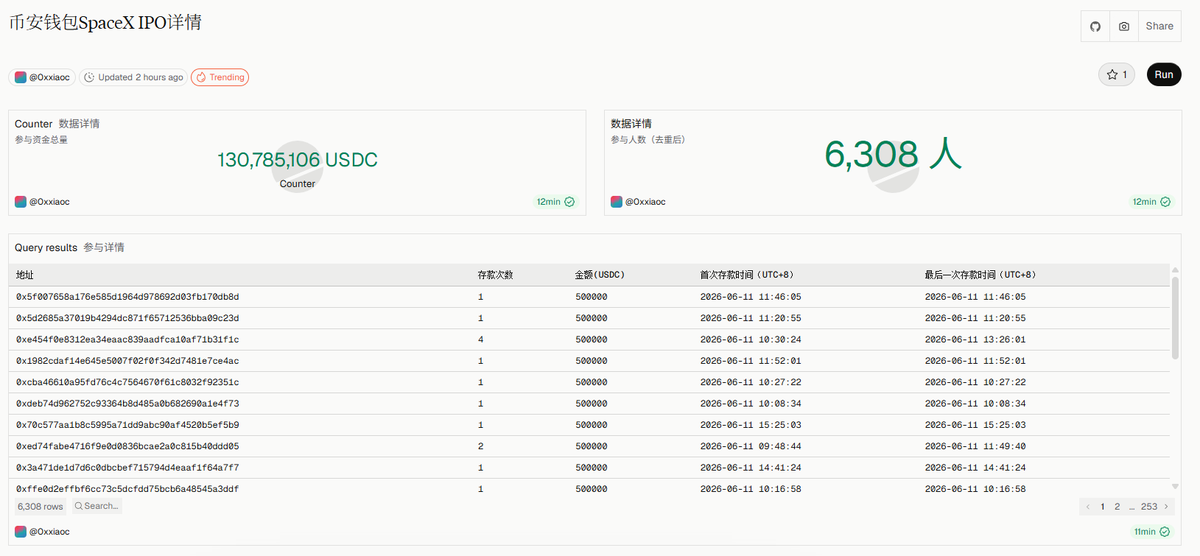Sort by 金额(USDC) column header
This screenshot has height=556, width=1200.
click(600, 274)
